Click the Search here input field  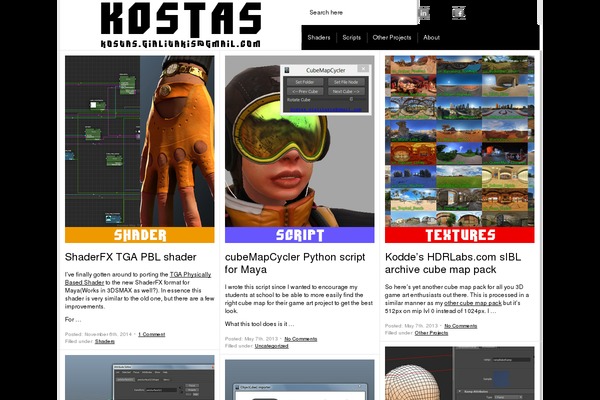[x=359, y=13]
